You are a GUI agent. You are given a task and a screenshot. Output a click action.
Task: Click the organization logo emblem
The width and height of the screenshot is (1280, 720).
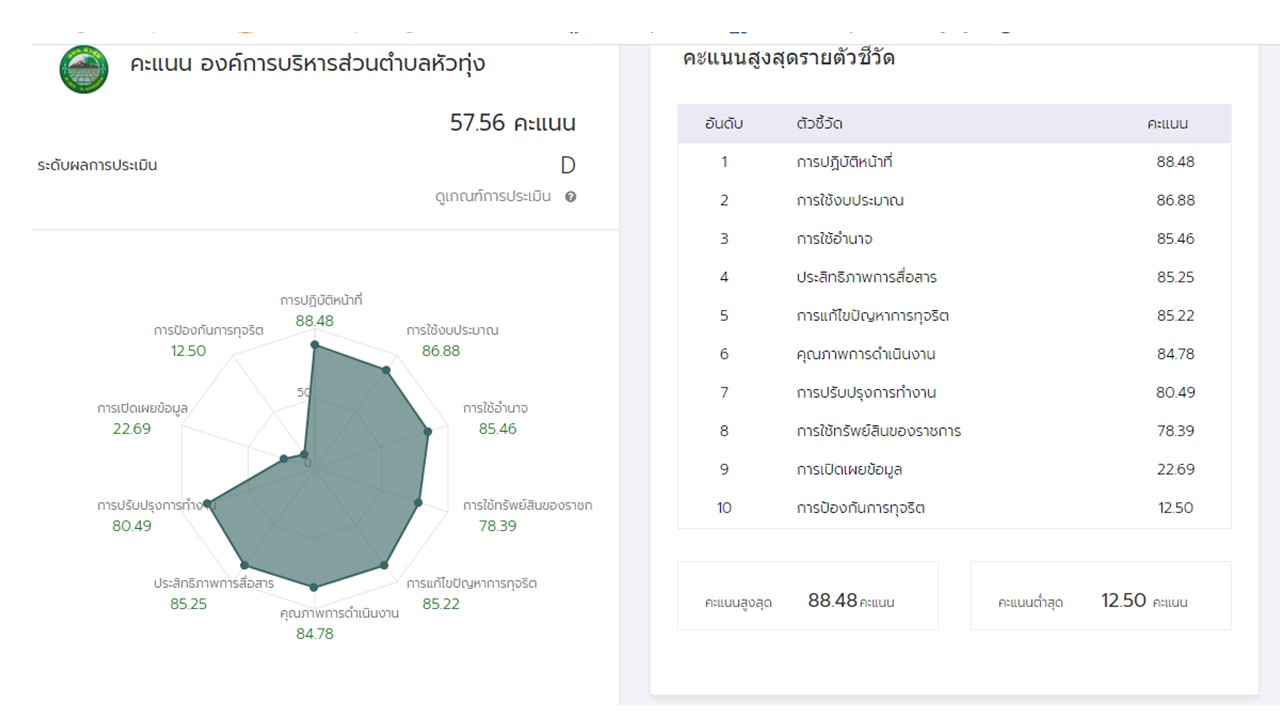pos(84,69)
